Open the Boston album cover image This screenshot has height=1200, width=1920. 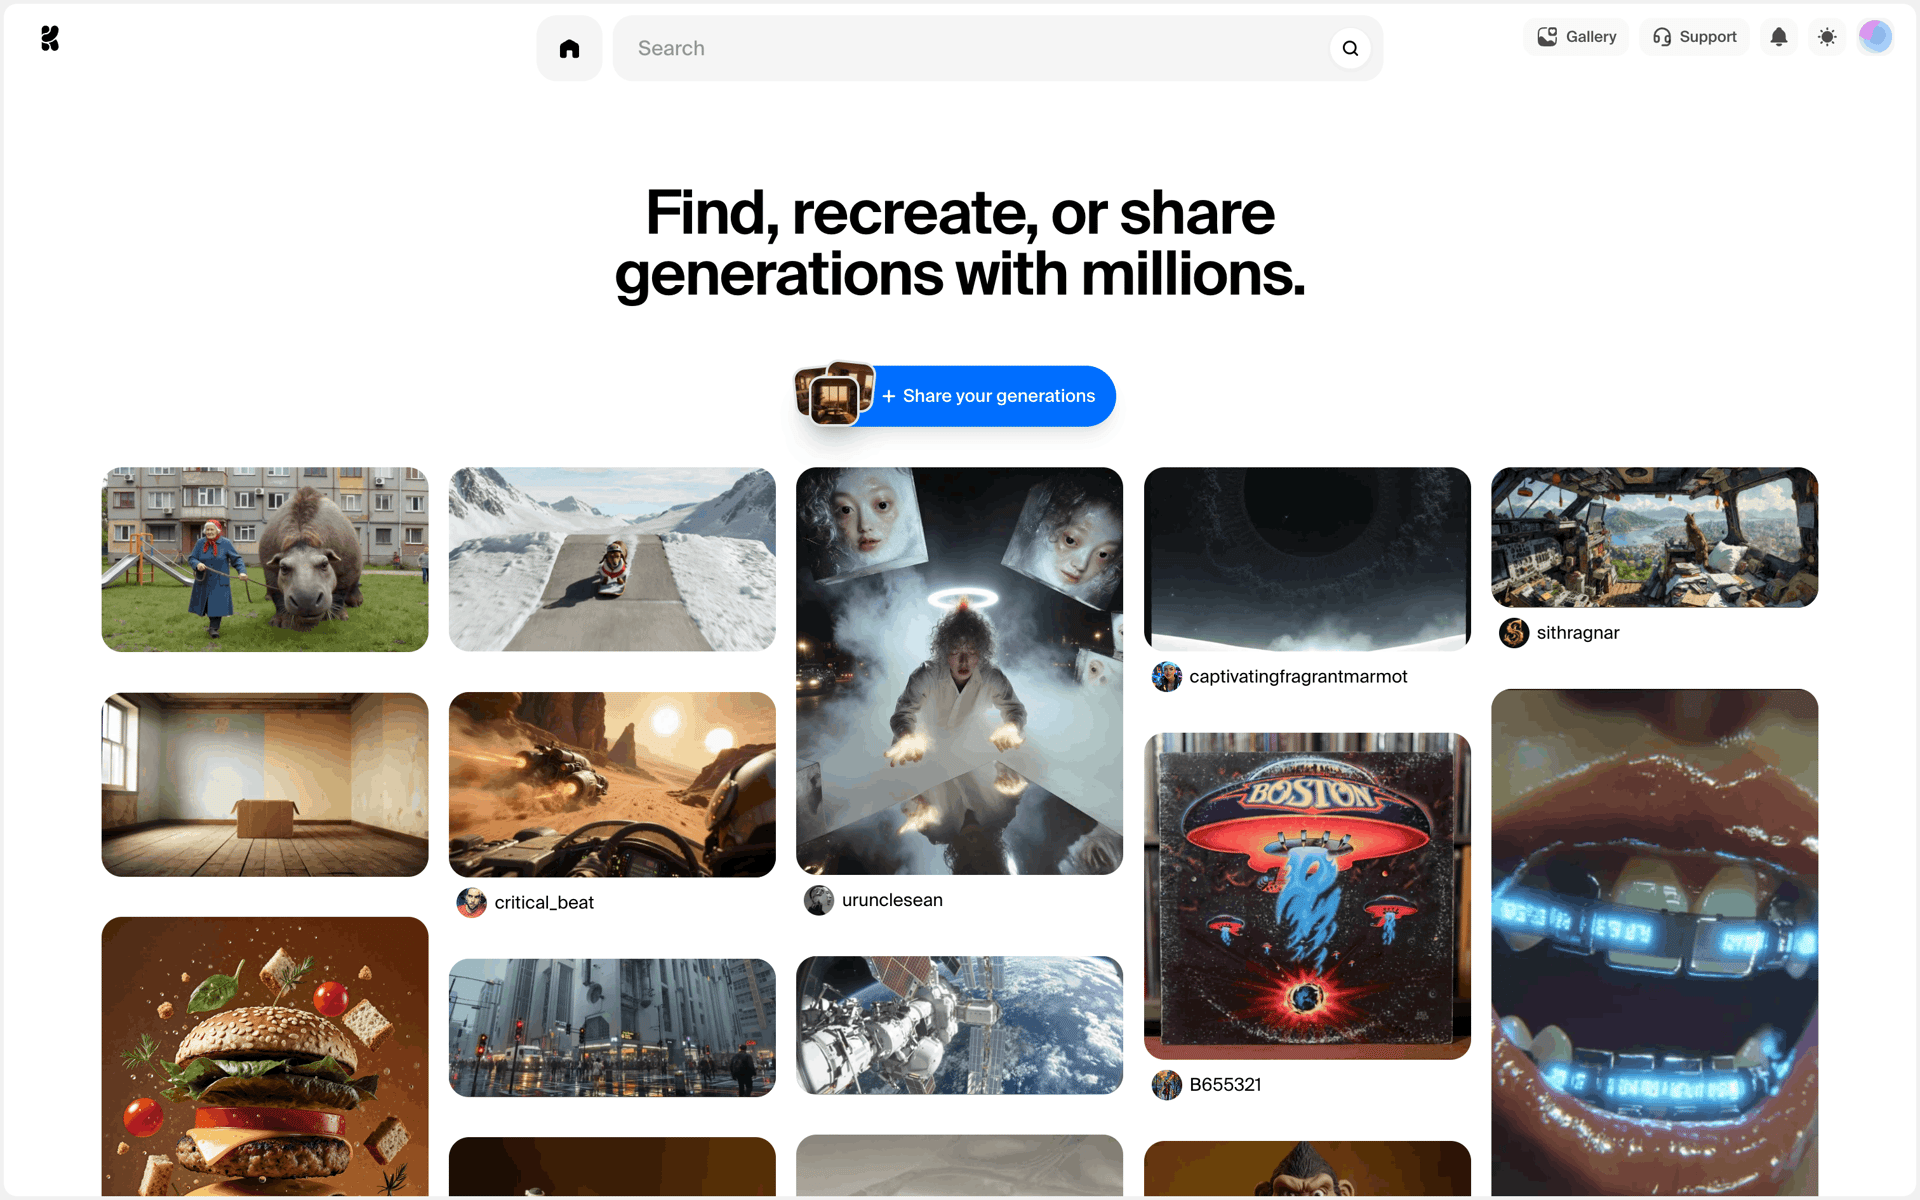point(1307,896)
